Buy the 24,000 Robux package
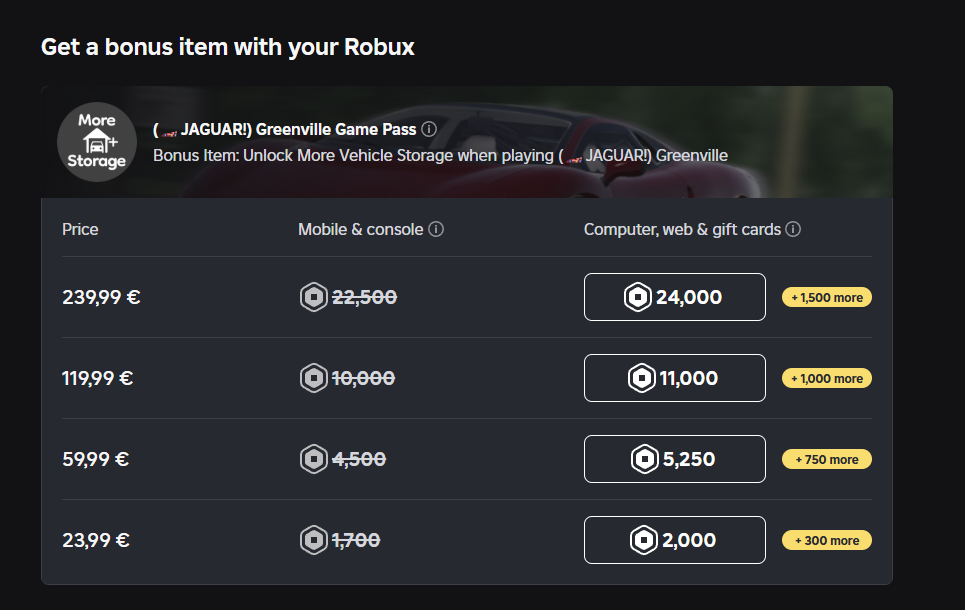The image size is (965, 610). coord(674,297)
